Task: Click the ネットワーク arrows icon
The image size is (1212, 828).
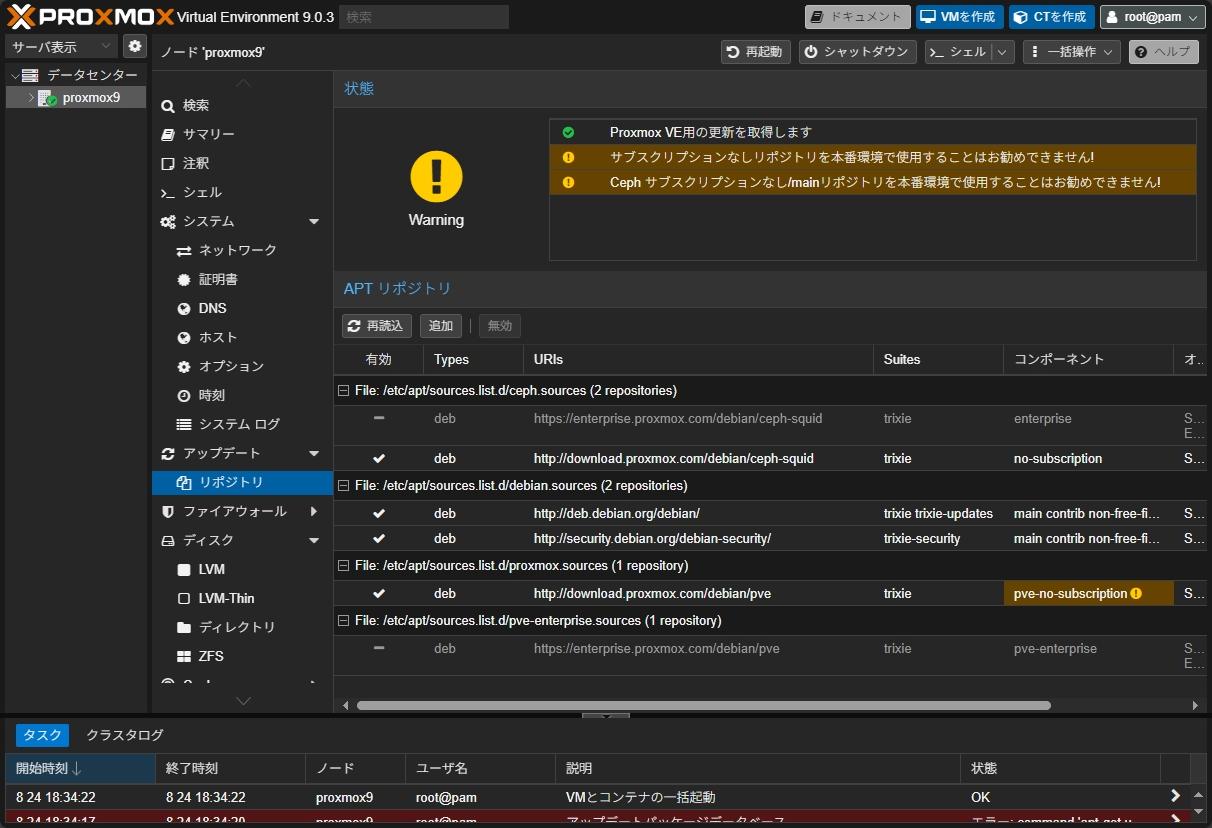Action: coord(184,250)
